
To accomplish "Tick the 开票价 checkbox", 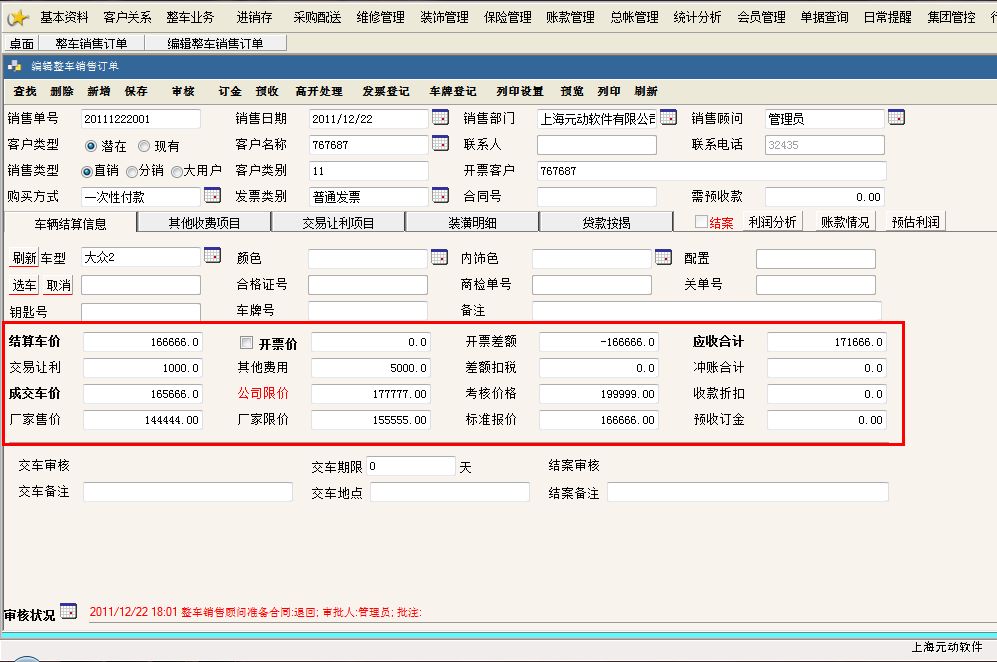I will (x=247, y=343).
